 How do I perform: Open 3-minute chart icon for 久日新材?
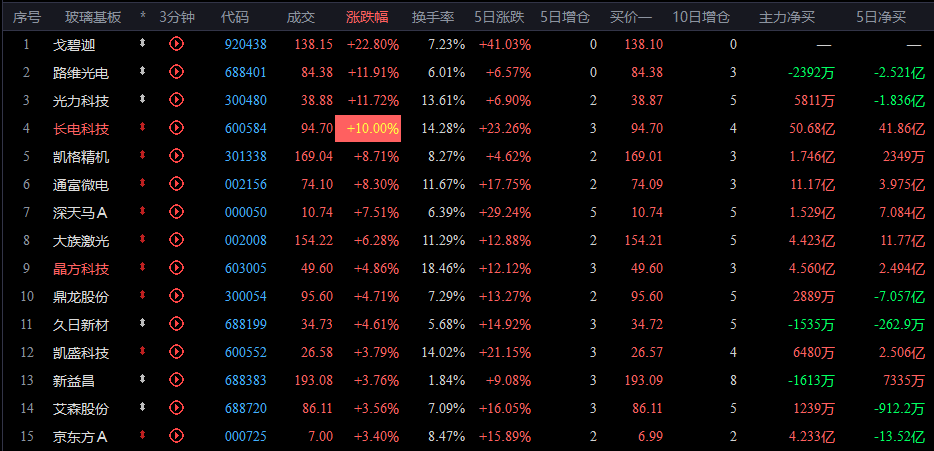tap(176, 324)
